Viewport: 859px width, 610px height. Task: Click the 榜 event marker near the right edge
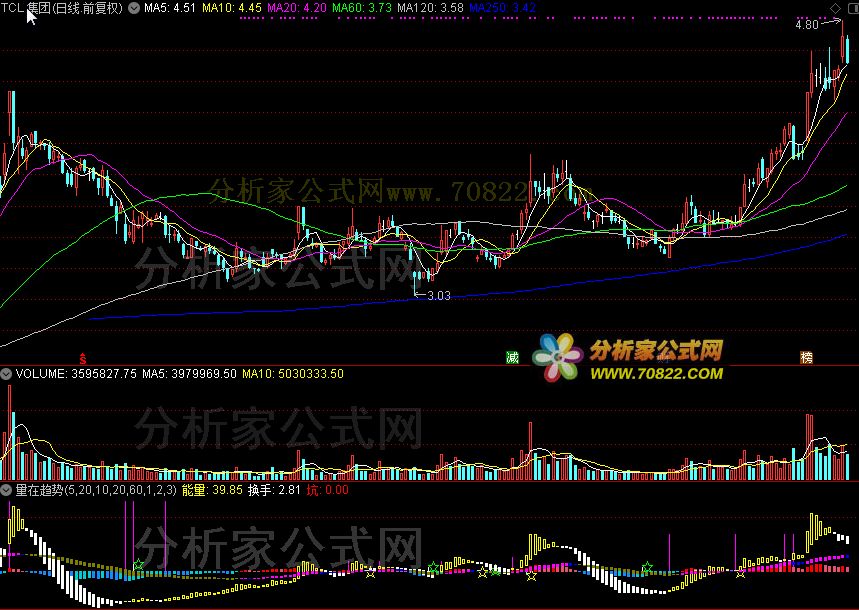806,358
